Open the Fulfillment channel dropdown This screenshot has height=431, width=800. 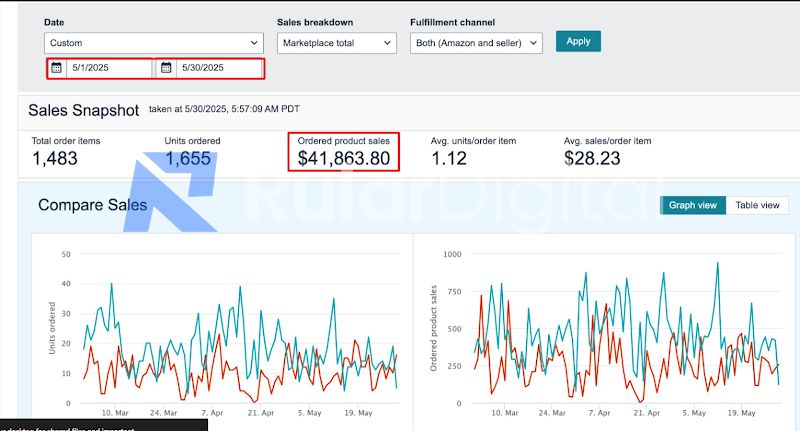click(476, 43)
